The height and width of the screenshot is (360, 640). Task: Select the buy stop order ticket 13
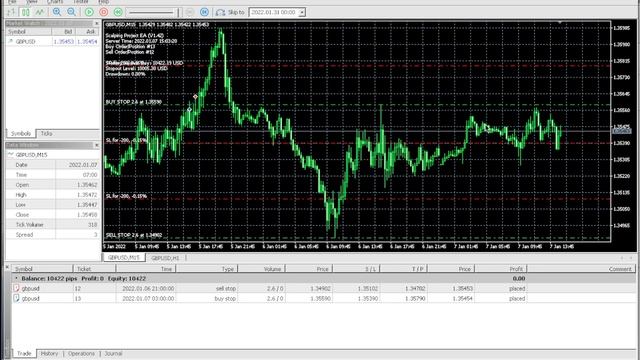click(x=324, y=299)
